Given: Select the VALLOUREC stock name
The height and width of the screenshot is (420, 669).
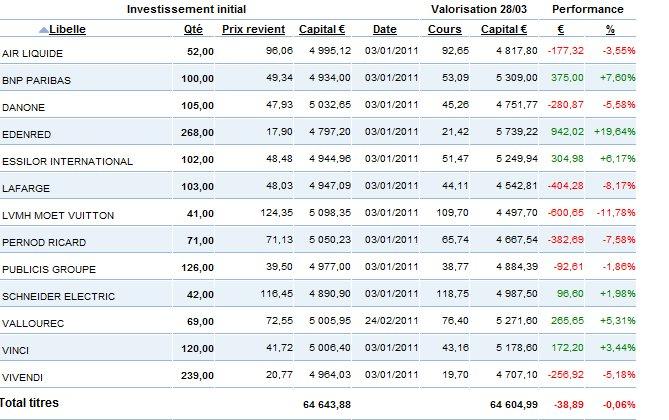Looking at the screenshot, I should (x=33, y=323).
